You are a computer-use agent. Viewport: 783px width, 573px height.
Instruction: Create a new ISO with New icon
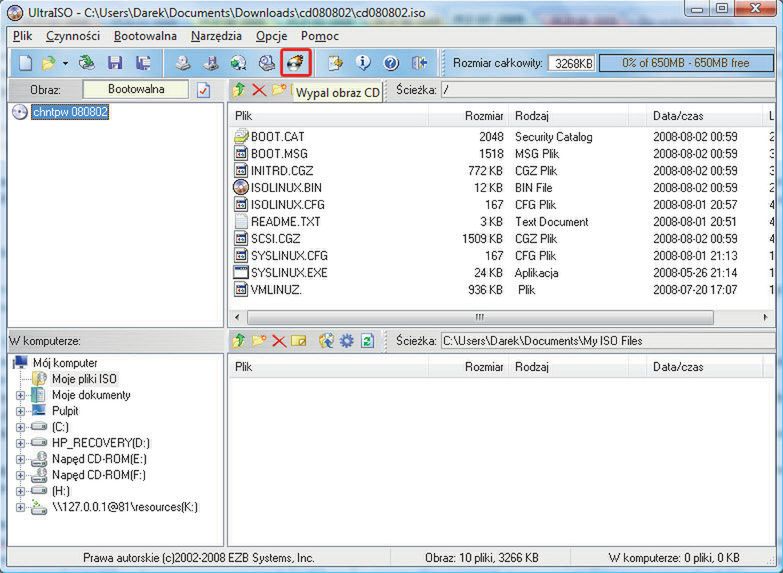(x=26, y=63)
